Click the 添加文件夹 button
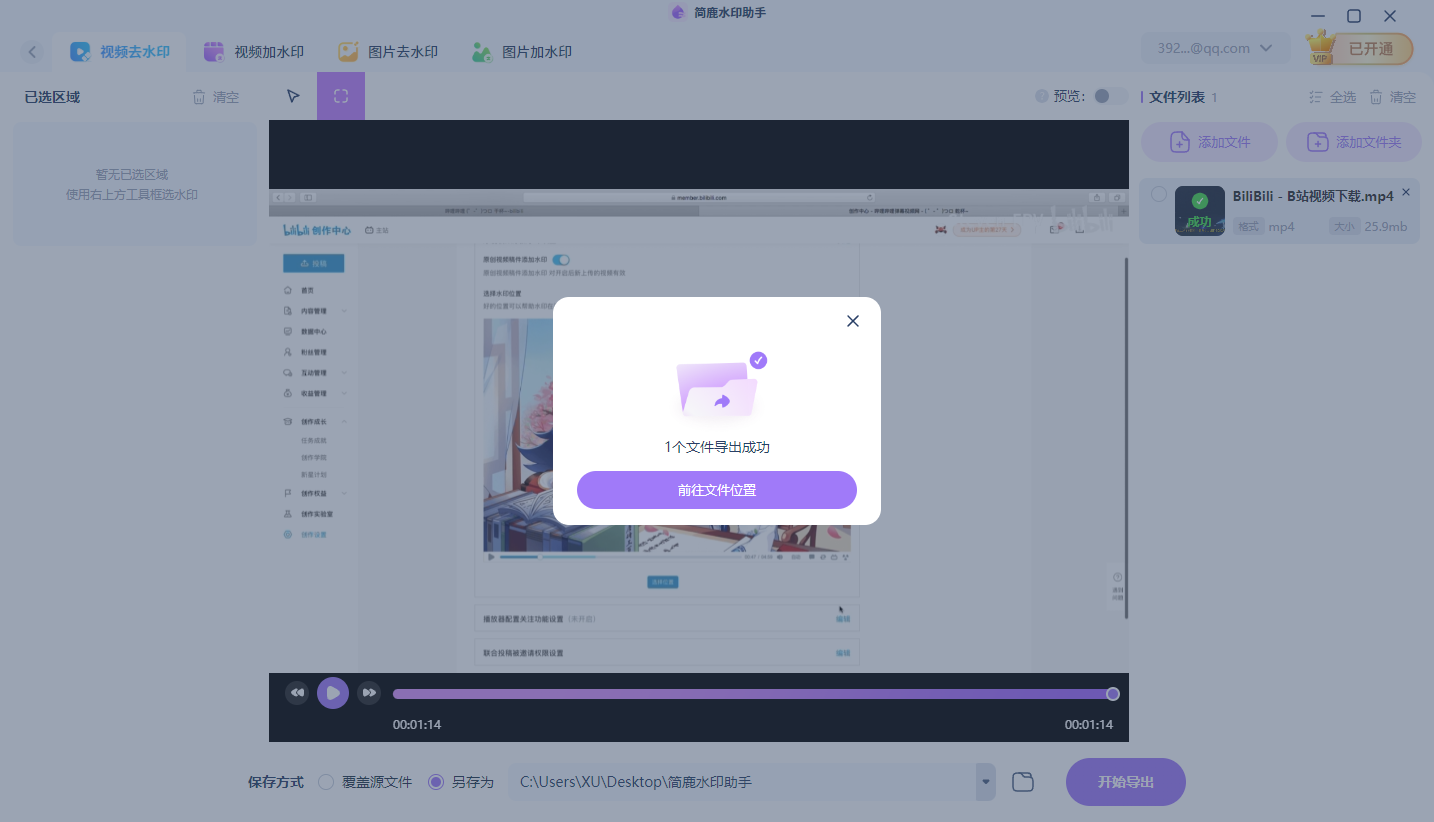1434x822 pixels. (1354, 142)
